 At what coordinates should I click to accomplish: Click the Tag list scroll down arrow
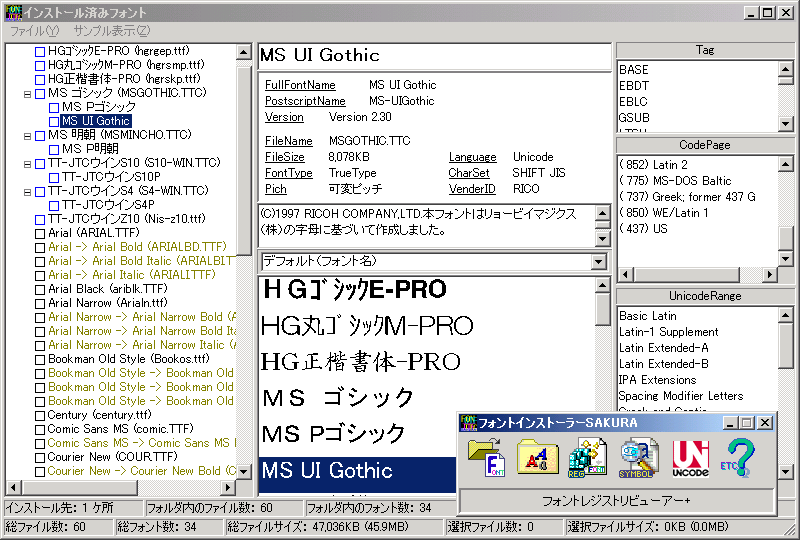[785, 123]
